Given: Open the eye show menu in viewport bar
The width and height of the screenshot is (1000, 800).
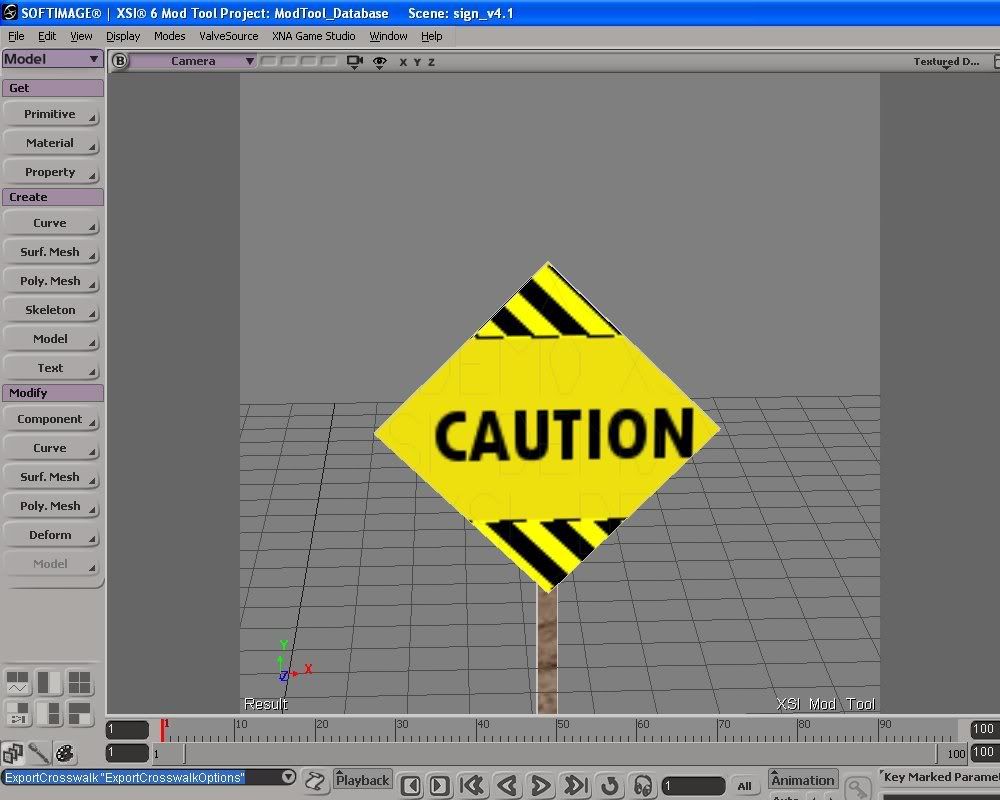Looking at the screenshot, I should coord(379,62).
